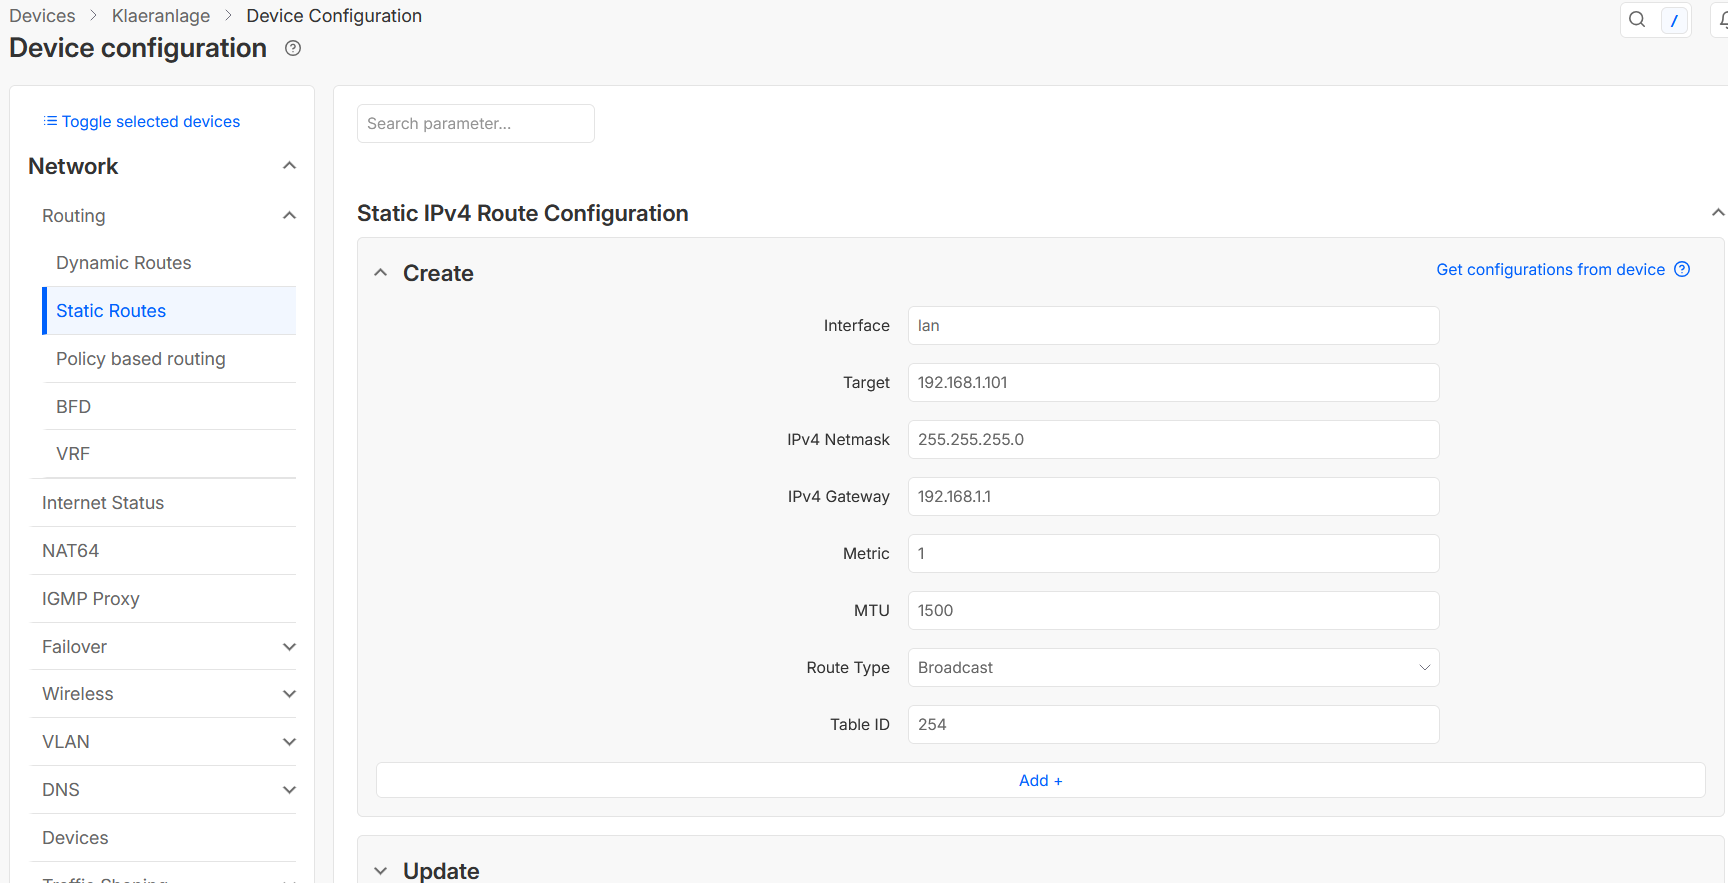The image size is (1728, 883).
Task: Expand the Failover menu
Action: click(x=289, y=647)
